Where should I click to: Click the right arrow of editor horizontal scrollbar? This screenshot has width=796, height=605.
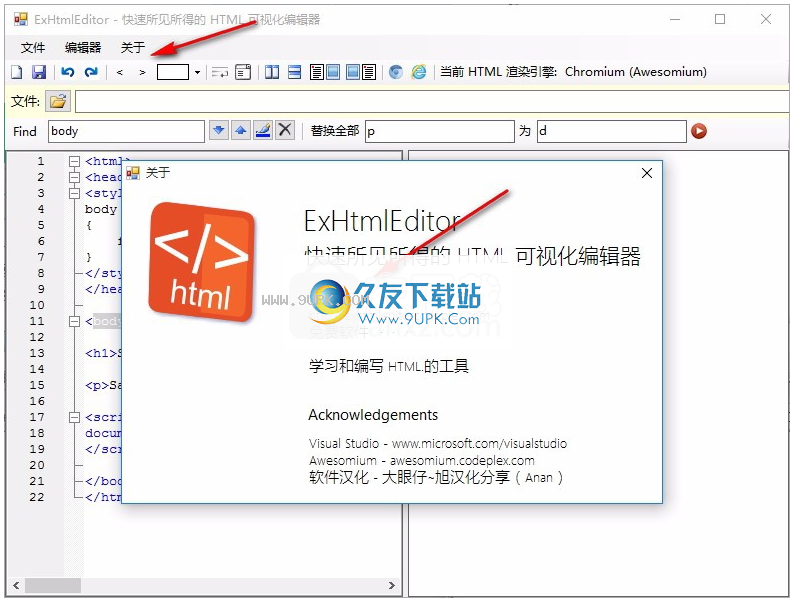391,585
